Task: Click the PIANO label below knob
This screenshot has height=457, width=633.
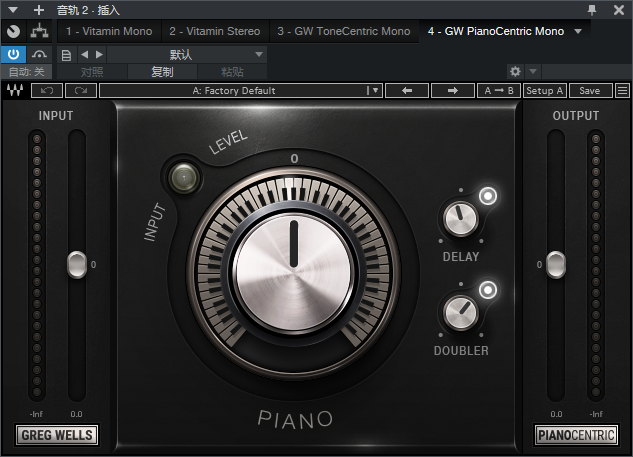Action: [295, 419]
